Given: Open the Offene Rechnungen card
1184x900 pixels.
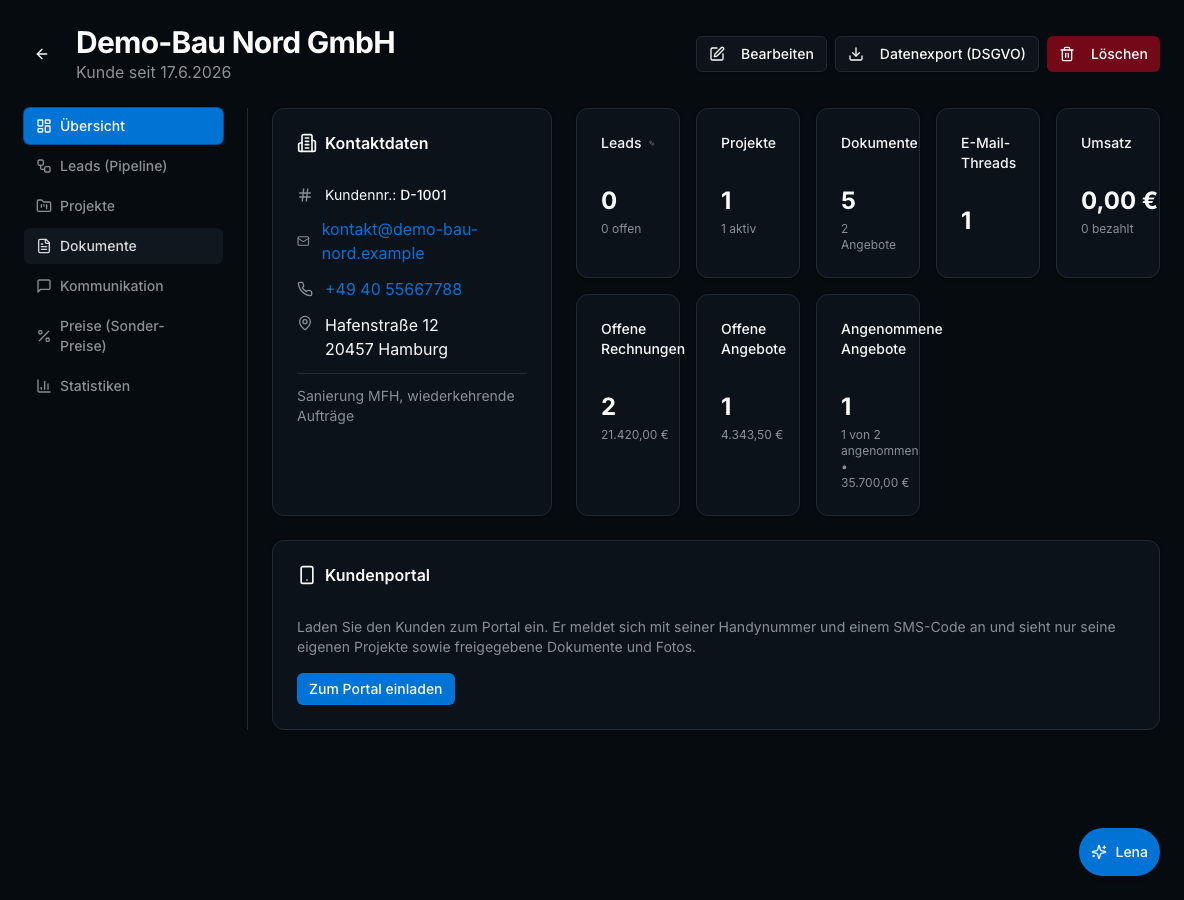Looking at the screenshot, I should pyautogui.click(x=627, y=405).
